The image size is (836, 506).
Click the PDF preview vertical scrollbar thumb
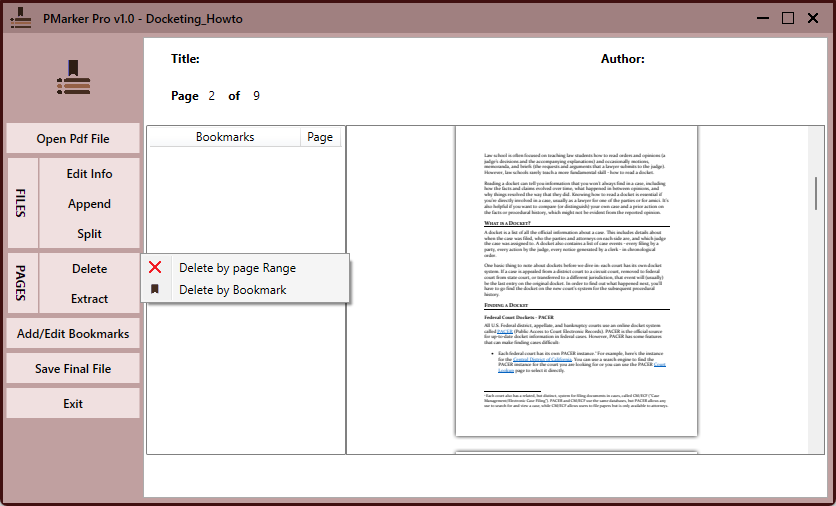point(816,194)
